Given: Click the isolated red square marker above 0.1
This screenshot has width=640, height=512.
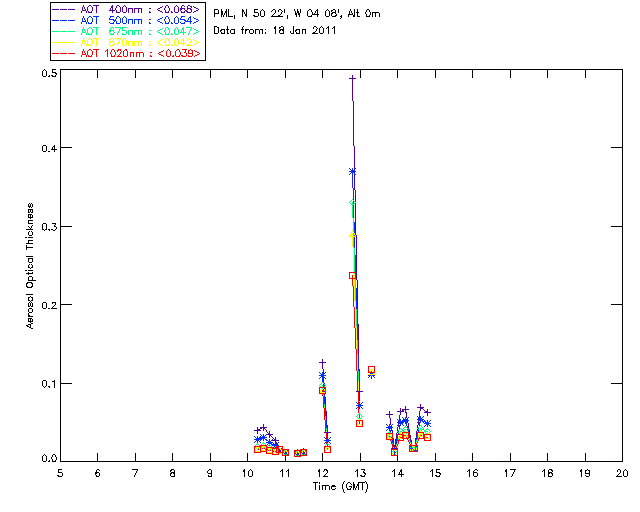Looking at the screenshot, I should (x=371, y=370).
